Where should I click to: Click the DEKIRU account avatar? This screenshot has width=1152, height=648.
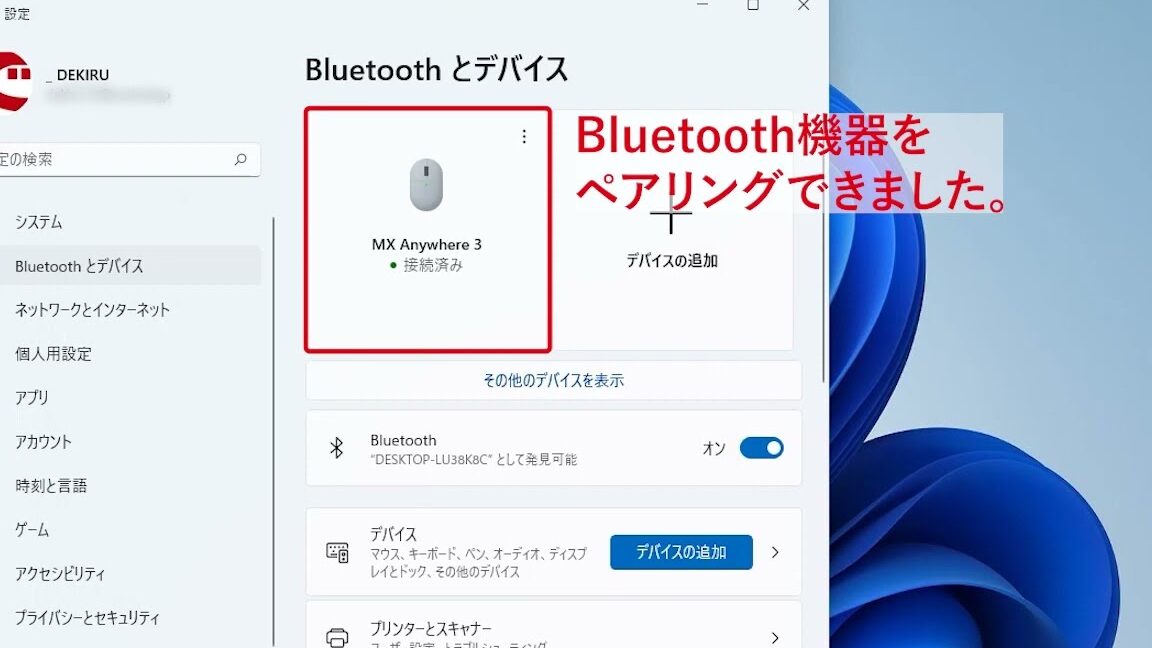click(15, 82)
